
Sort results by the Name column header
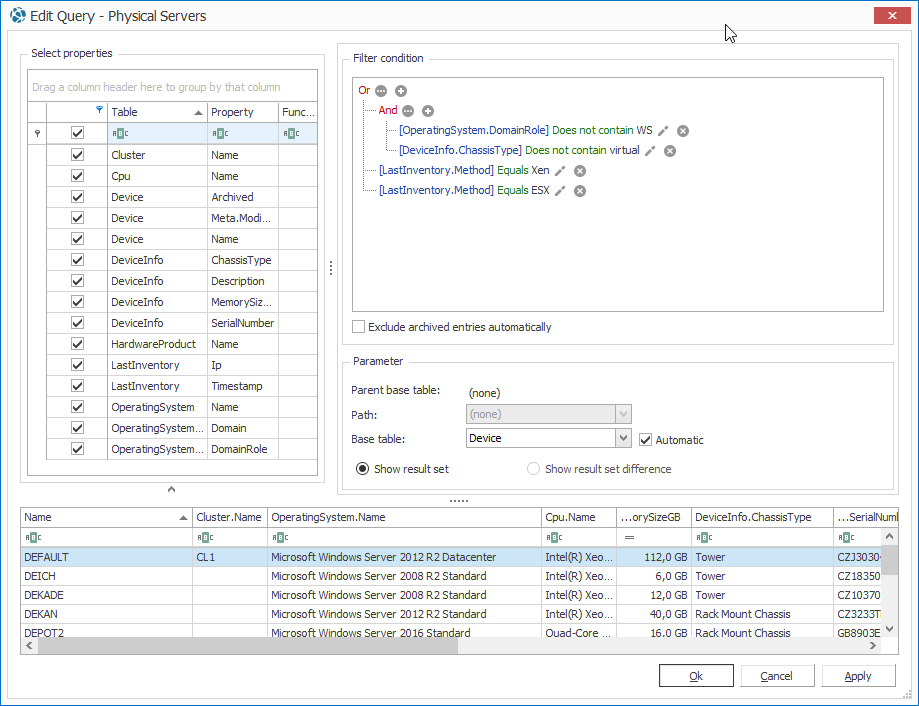(106, 517)
